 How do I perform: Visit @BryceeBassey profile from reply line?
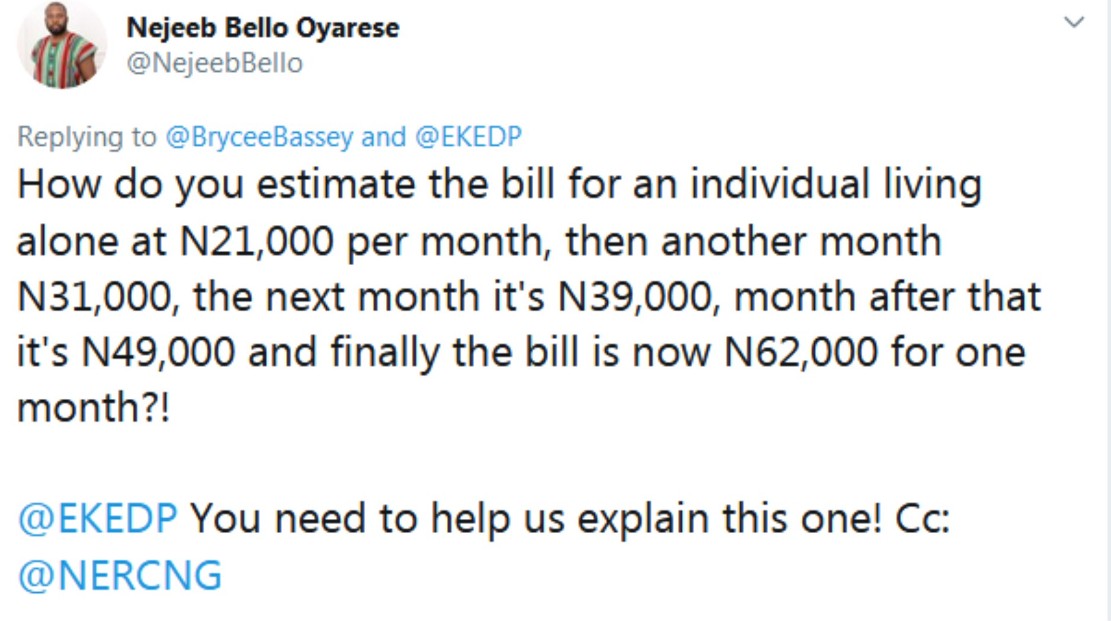coord(259,137)
